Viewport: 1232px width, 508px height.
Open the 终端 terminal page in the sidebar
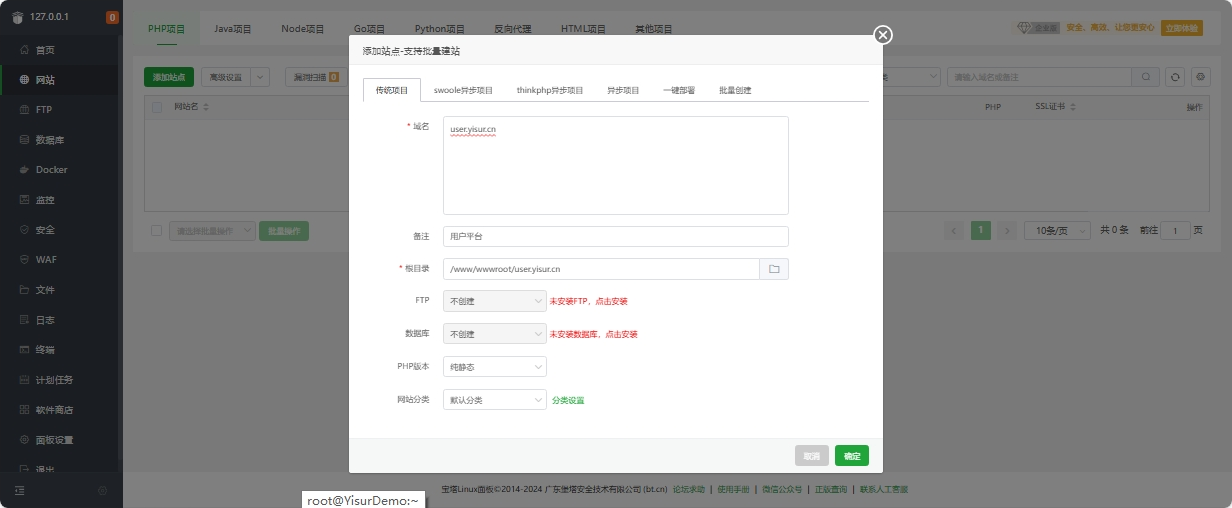pos(45,350)
